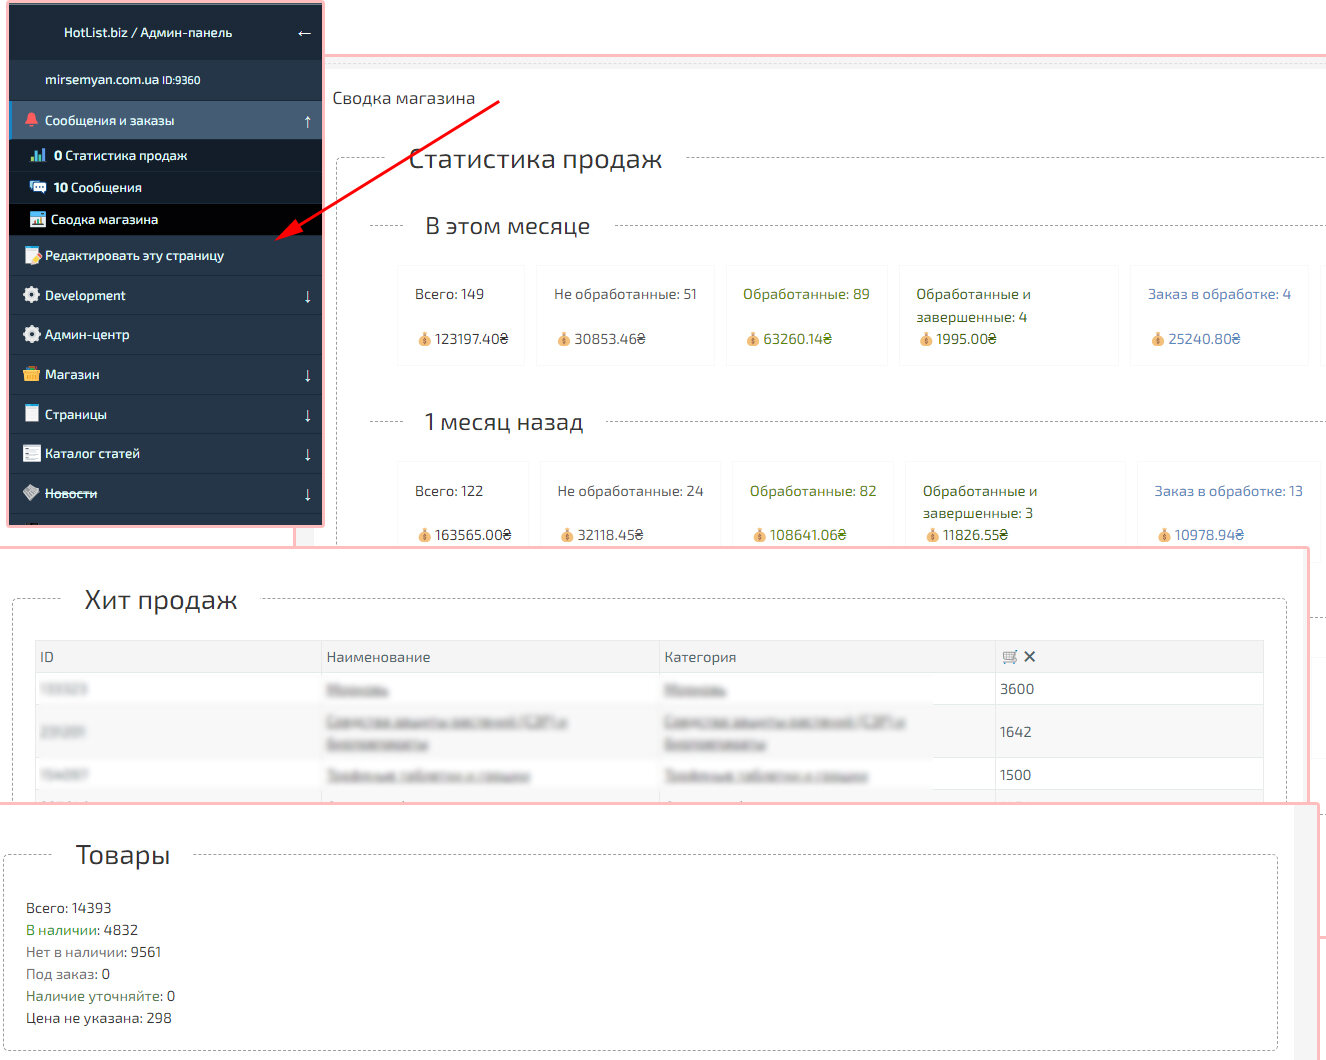Click the pencil-page icon for Редактировать эту страницу

[x=32, y=255]
